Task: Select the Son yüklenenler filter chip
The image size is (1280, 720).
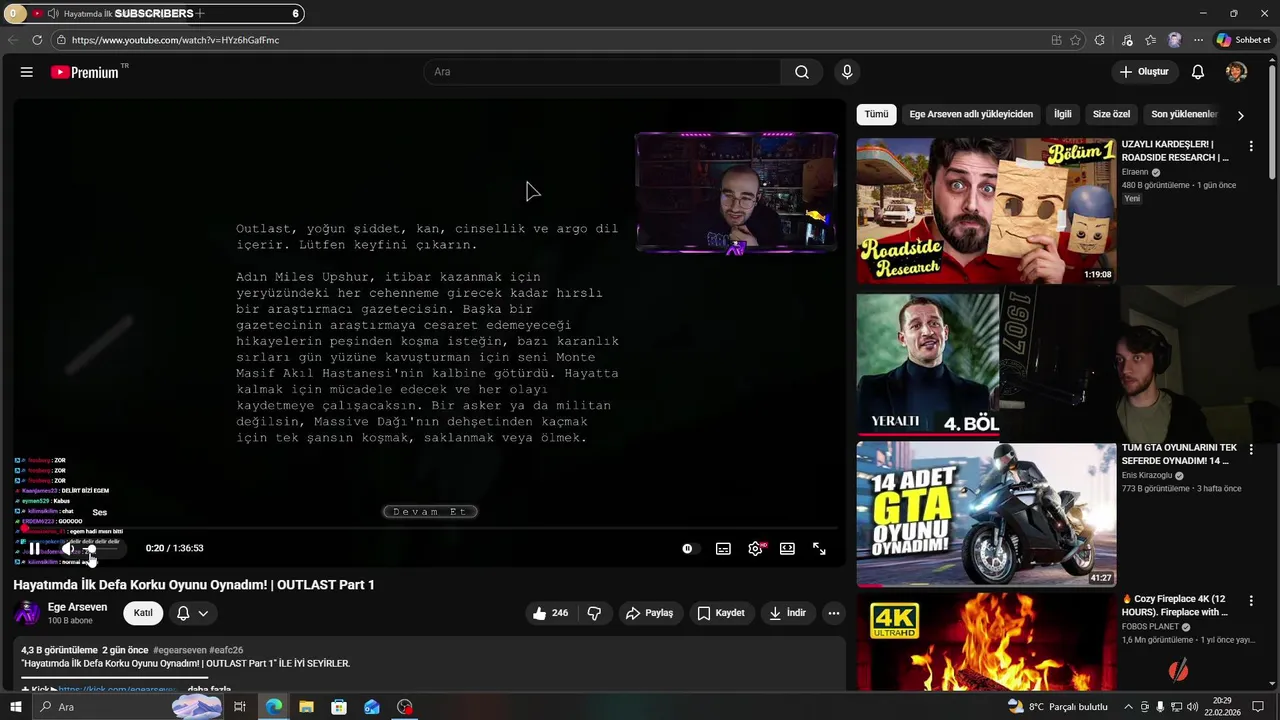Action: point(1184,114)
